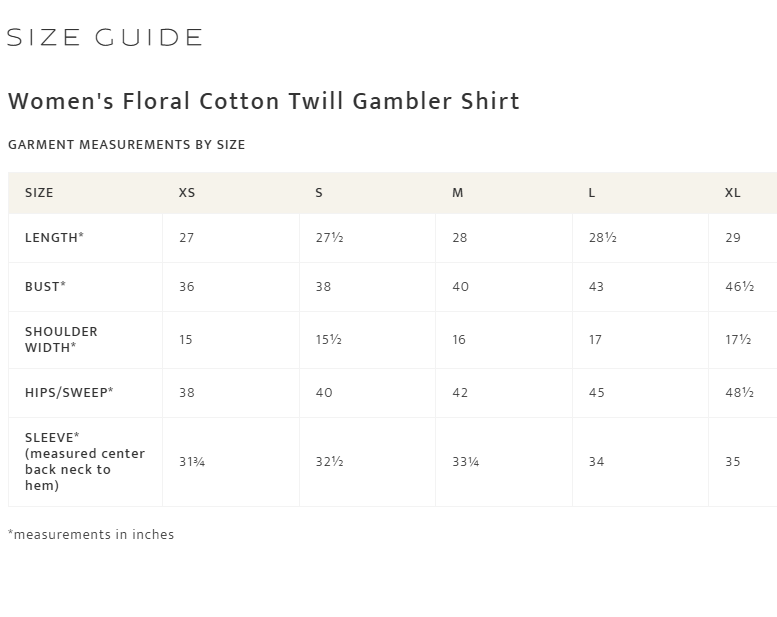Click the measurements in inches footnote
Image resolution: width=777 pixels, height=617 pixels.
[91, 534]
